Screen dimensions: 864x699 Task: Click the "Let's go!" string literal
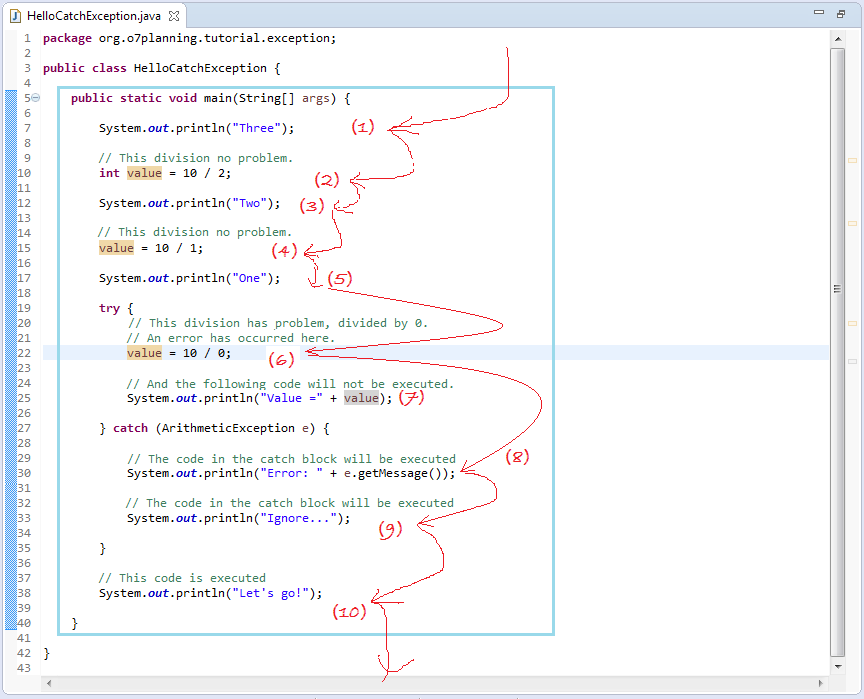(x=270, y=593)
